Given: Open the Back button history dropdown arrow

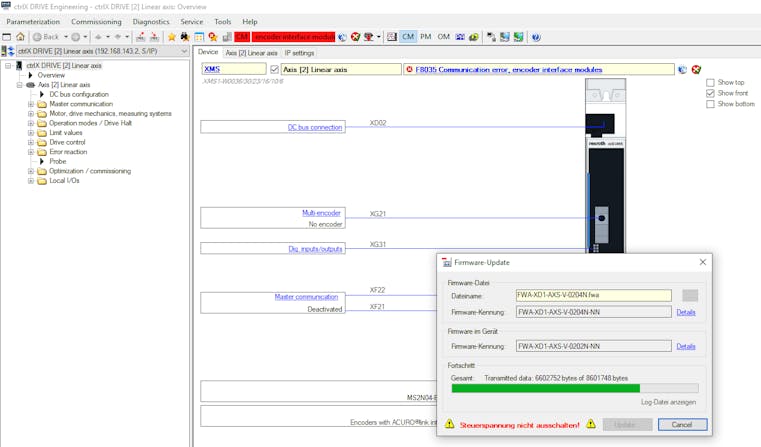Looking at the screenshot, I should click(x=66, y=37).
